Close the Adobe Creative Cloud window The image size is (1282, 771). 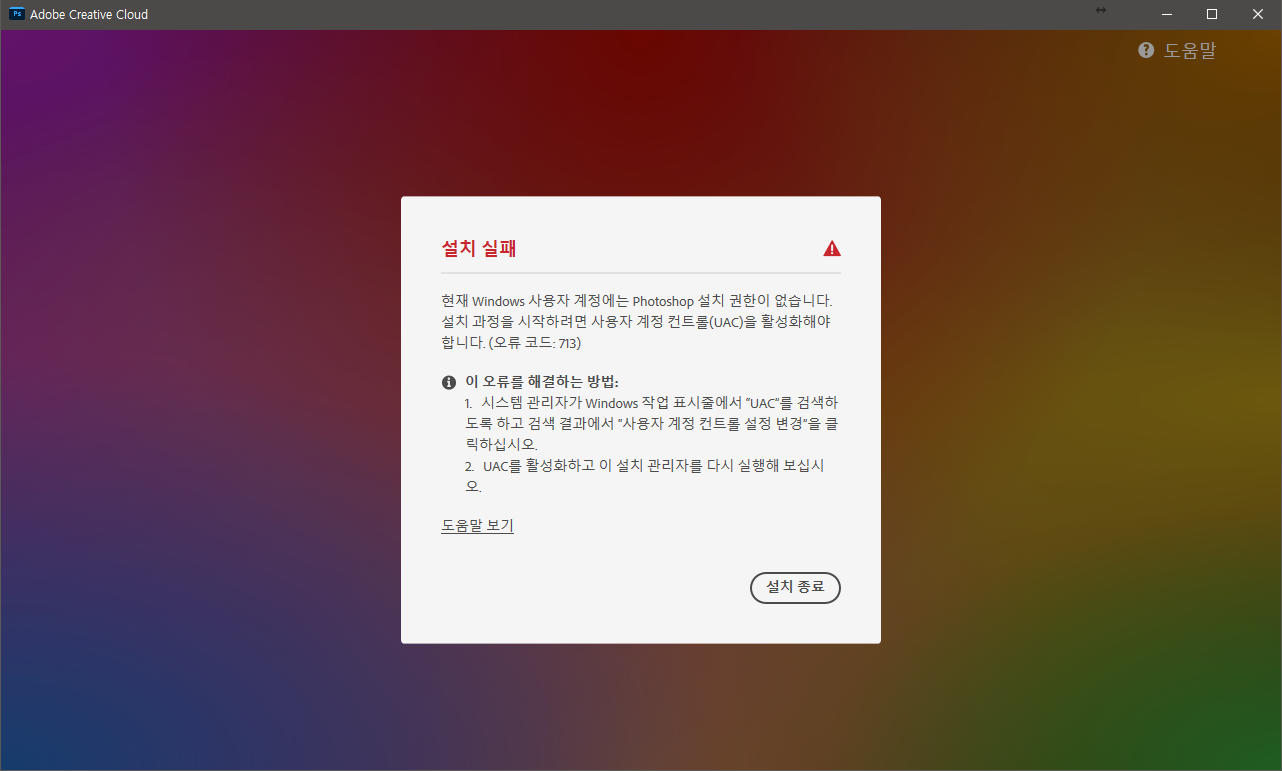1258,14
